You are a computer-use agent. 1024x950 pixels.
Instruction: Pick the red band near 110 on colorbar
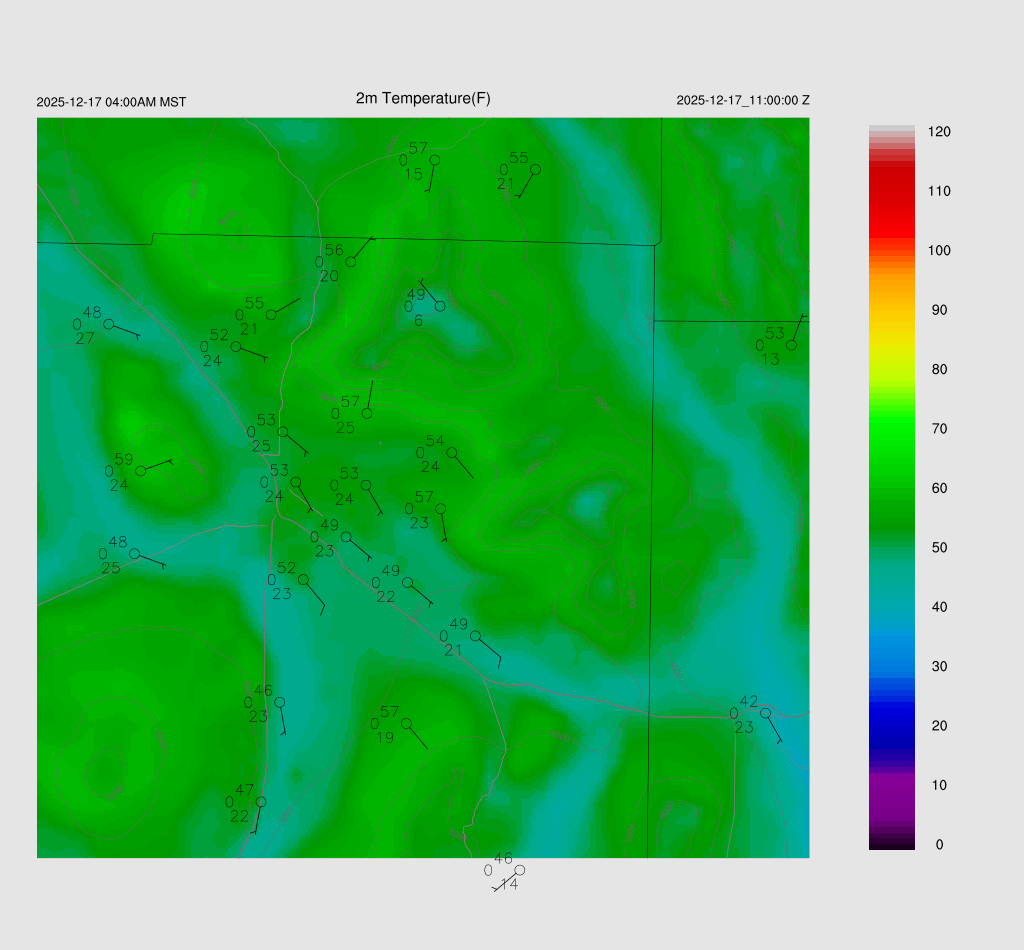(x=892, y=191)
